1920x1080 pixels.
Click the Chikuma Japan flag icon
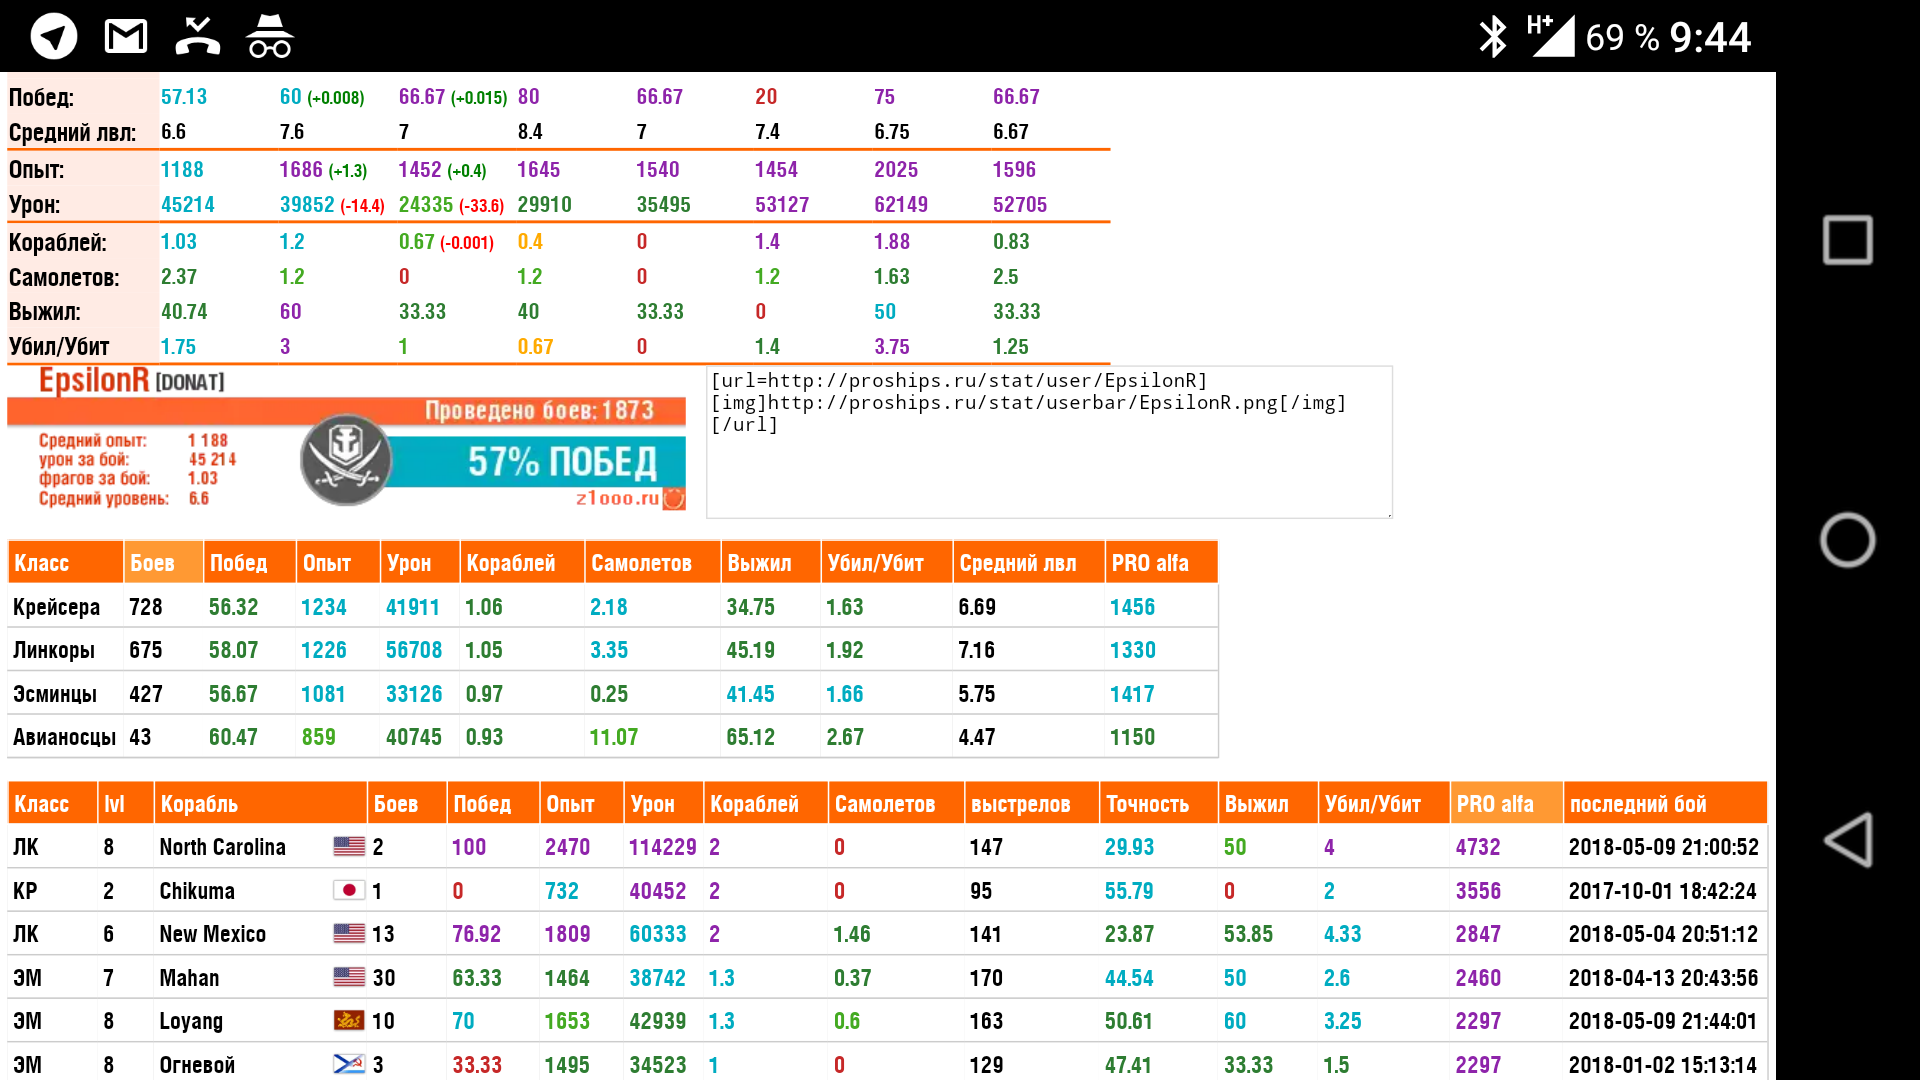(349, 890)
